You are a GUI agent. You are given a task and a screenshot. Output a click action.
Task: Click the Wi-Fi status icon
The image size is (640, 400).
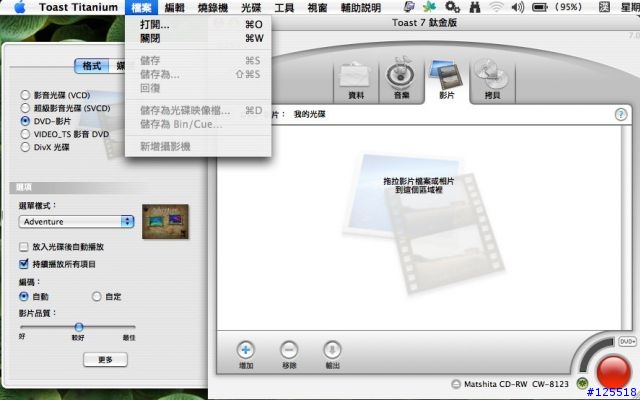point(496,7)
